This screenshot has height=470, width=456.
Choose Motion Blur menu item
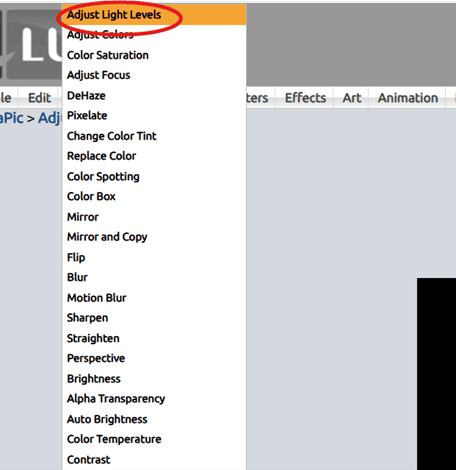(154, 298)
